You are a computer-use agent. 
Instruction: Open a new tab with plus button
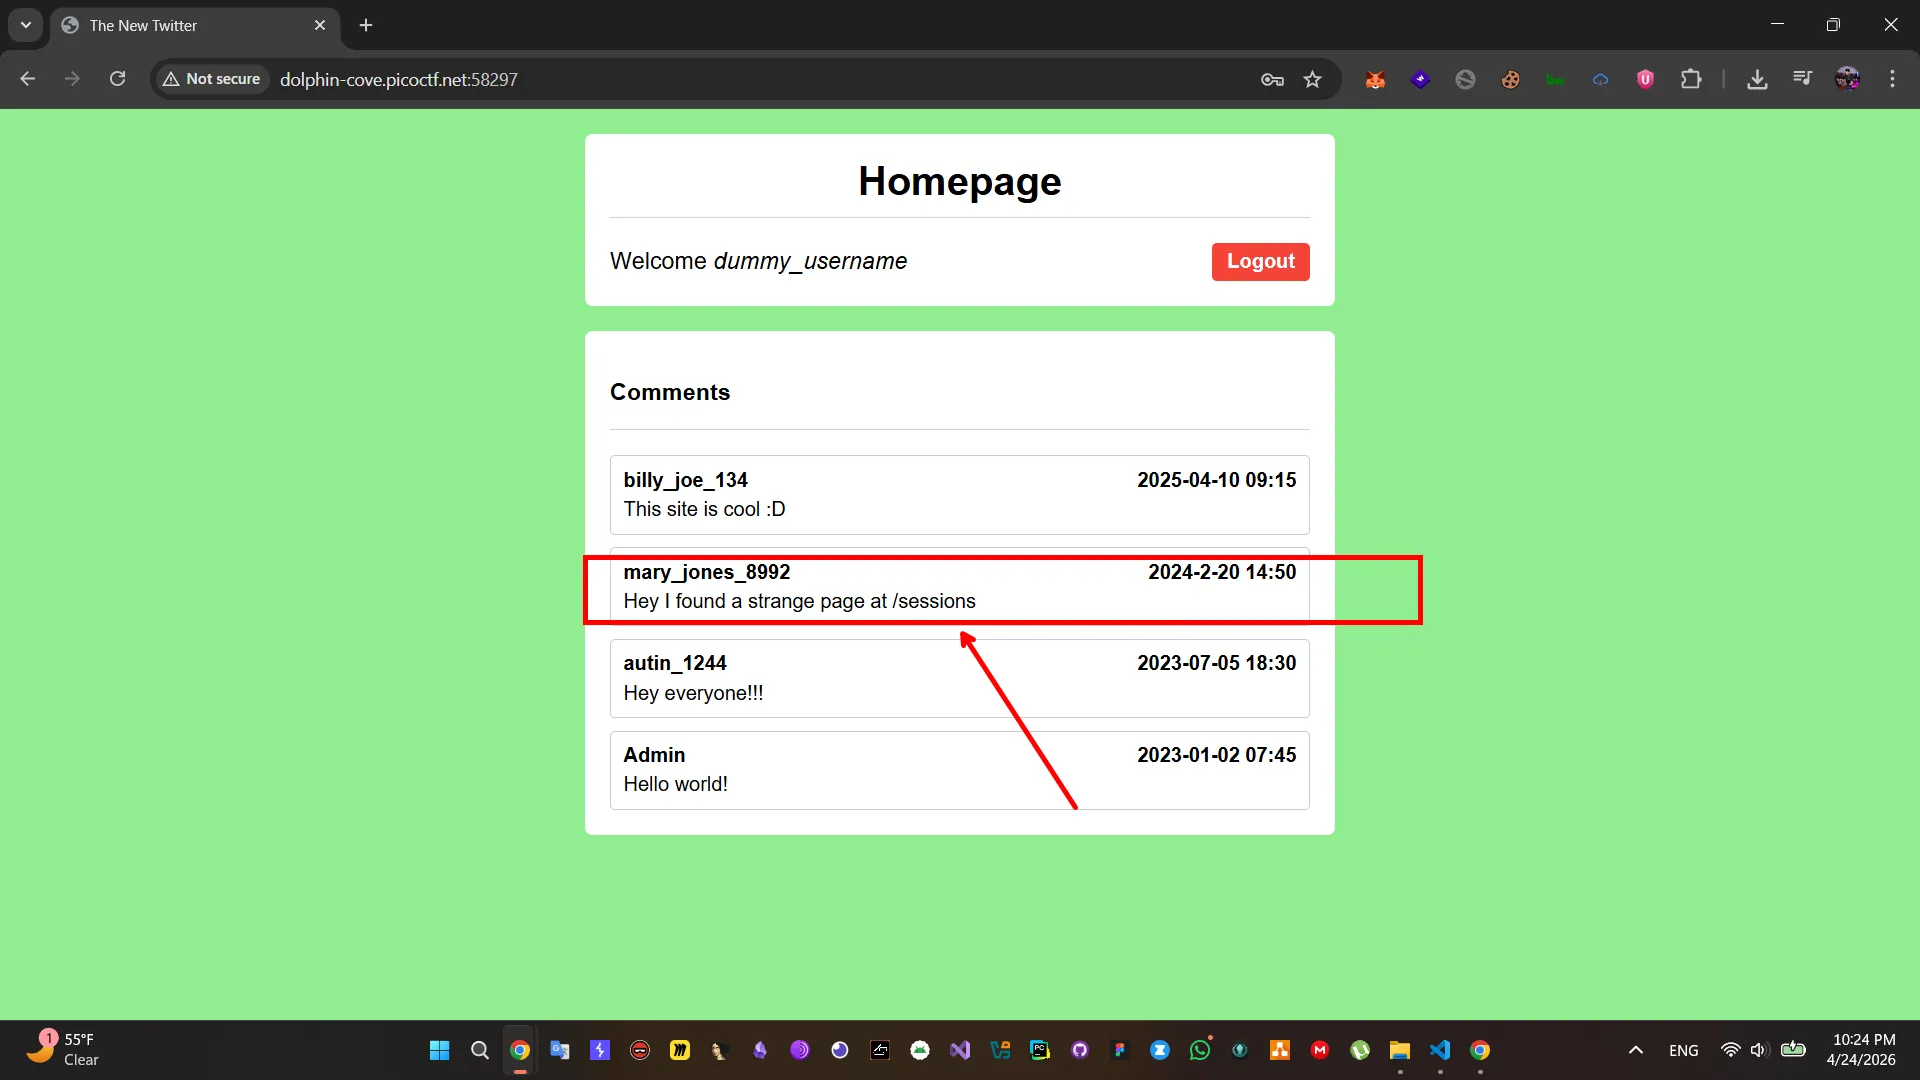click(x=366, y=25)
